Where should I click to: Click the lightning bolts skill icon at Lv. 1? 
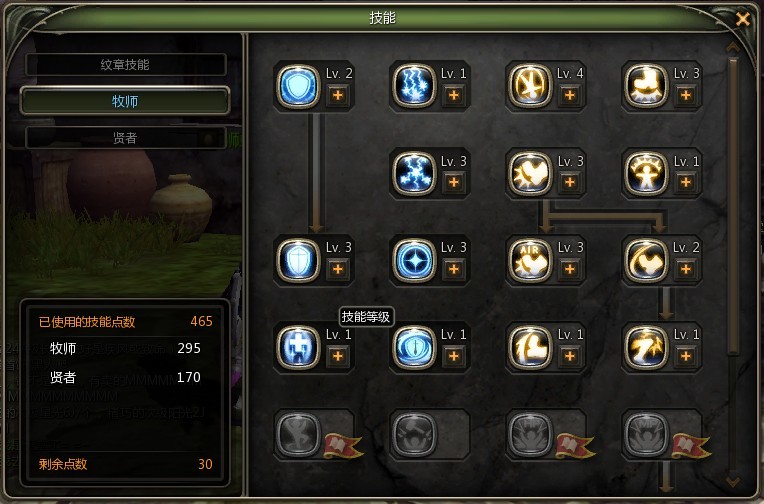414,86
